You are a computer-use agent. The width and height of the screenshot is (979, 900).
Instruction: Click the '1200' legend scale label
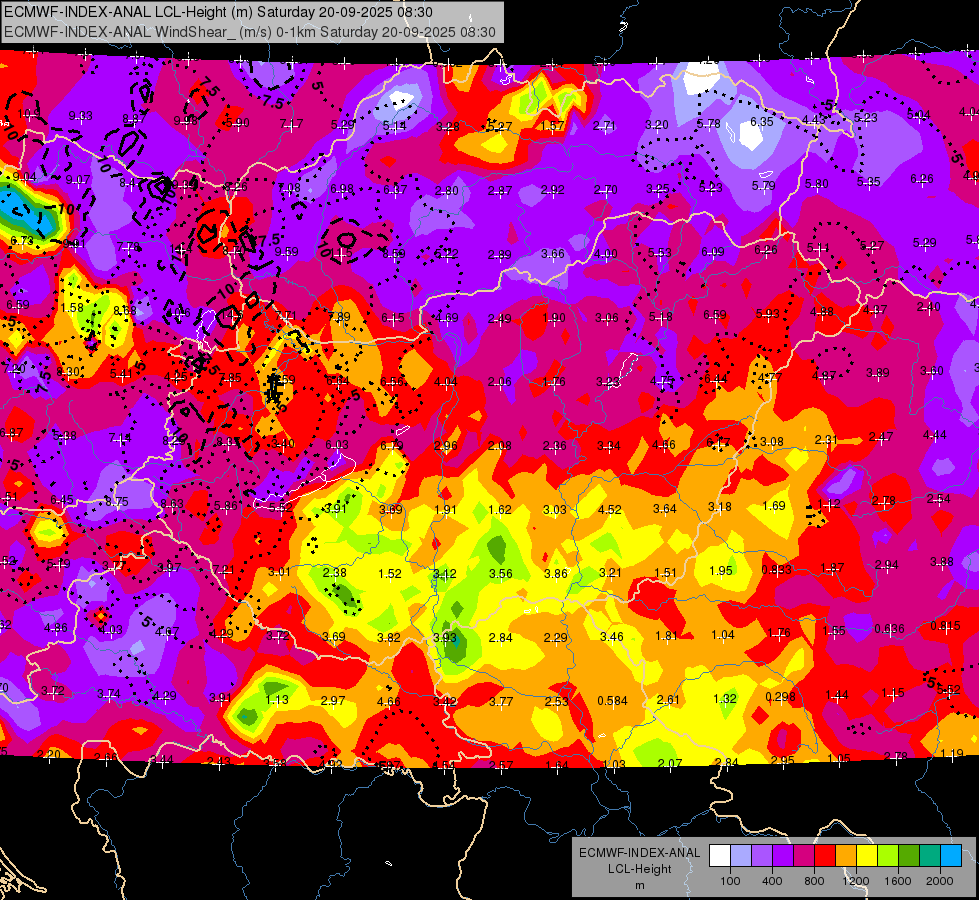click(856, 881)
